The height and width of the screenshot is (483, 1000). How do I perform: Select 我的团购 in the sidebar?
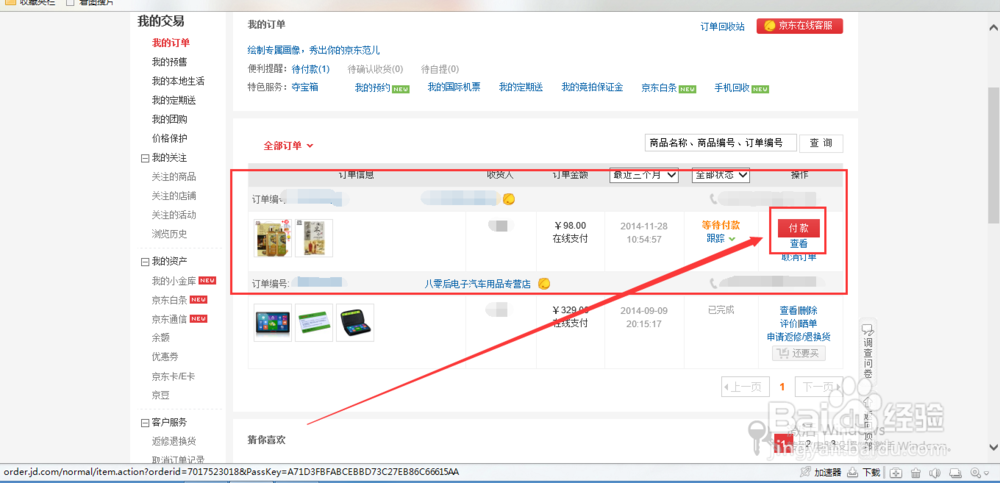click(x=170, y=119)
